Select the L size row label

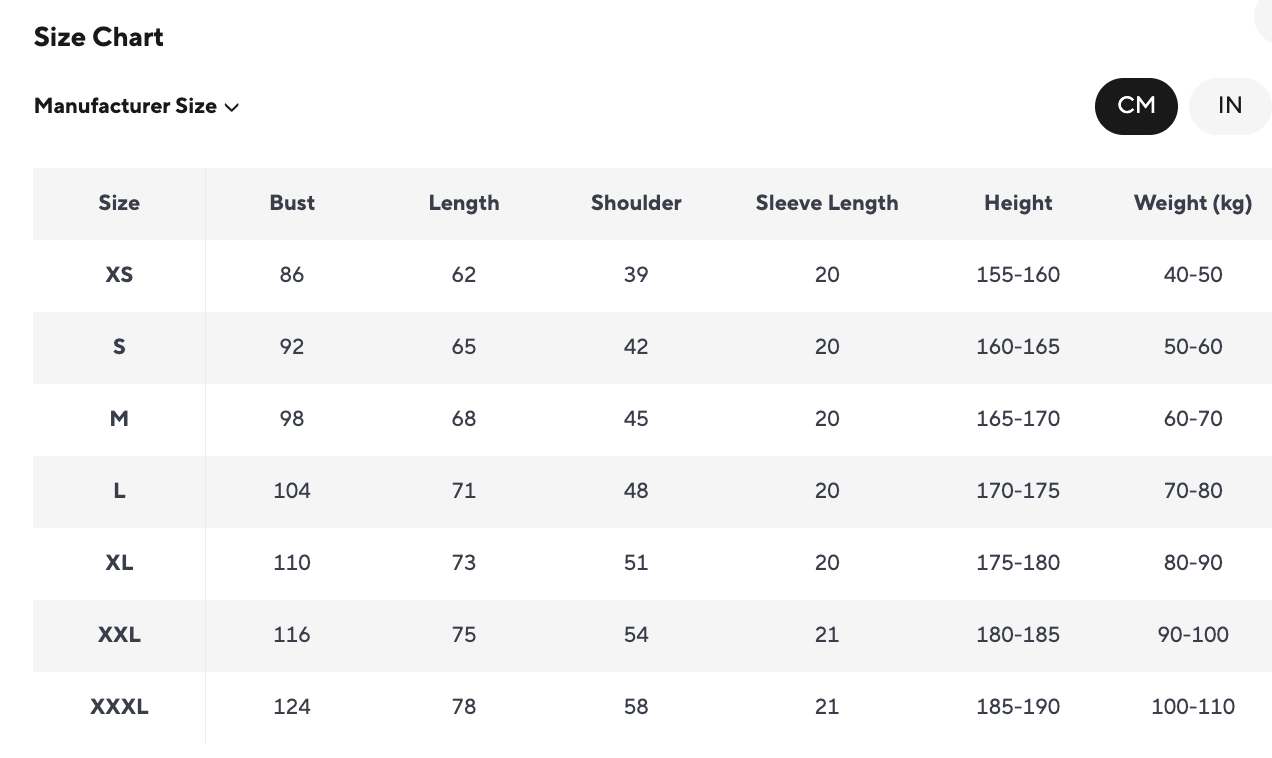[x=119, y=491]
